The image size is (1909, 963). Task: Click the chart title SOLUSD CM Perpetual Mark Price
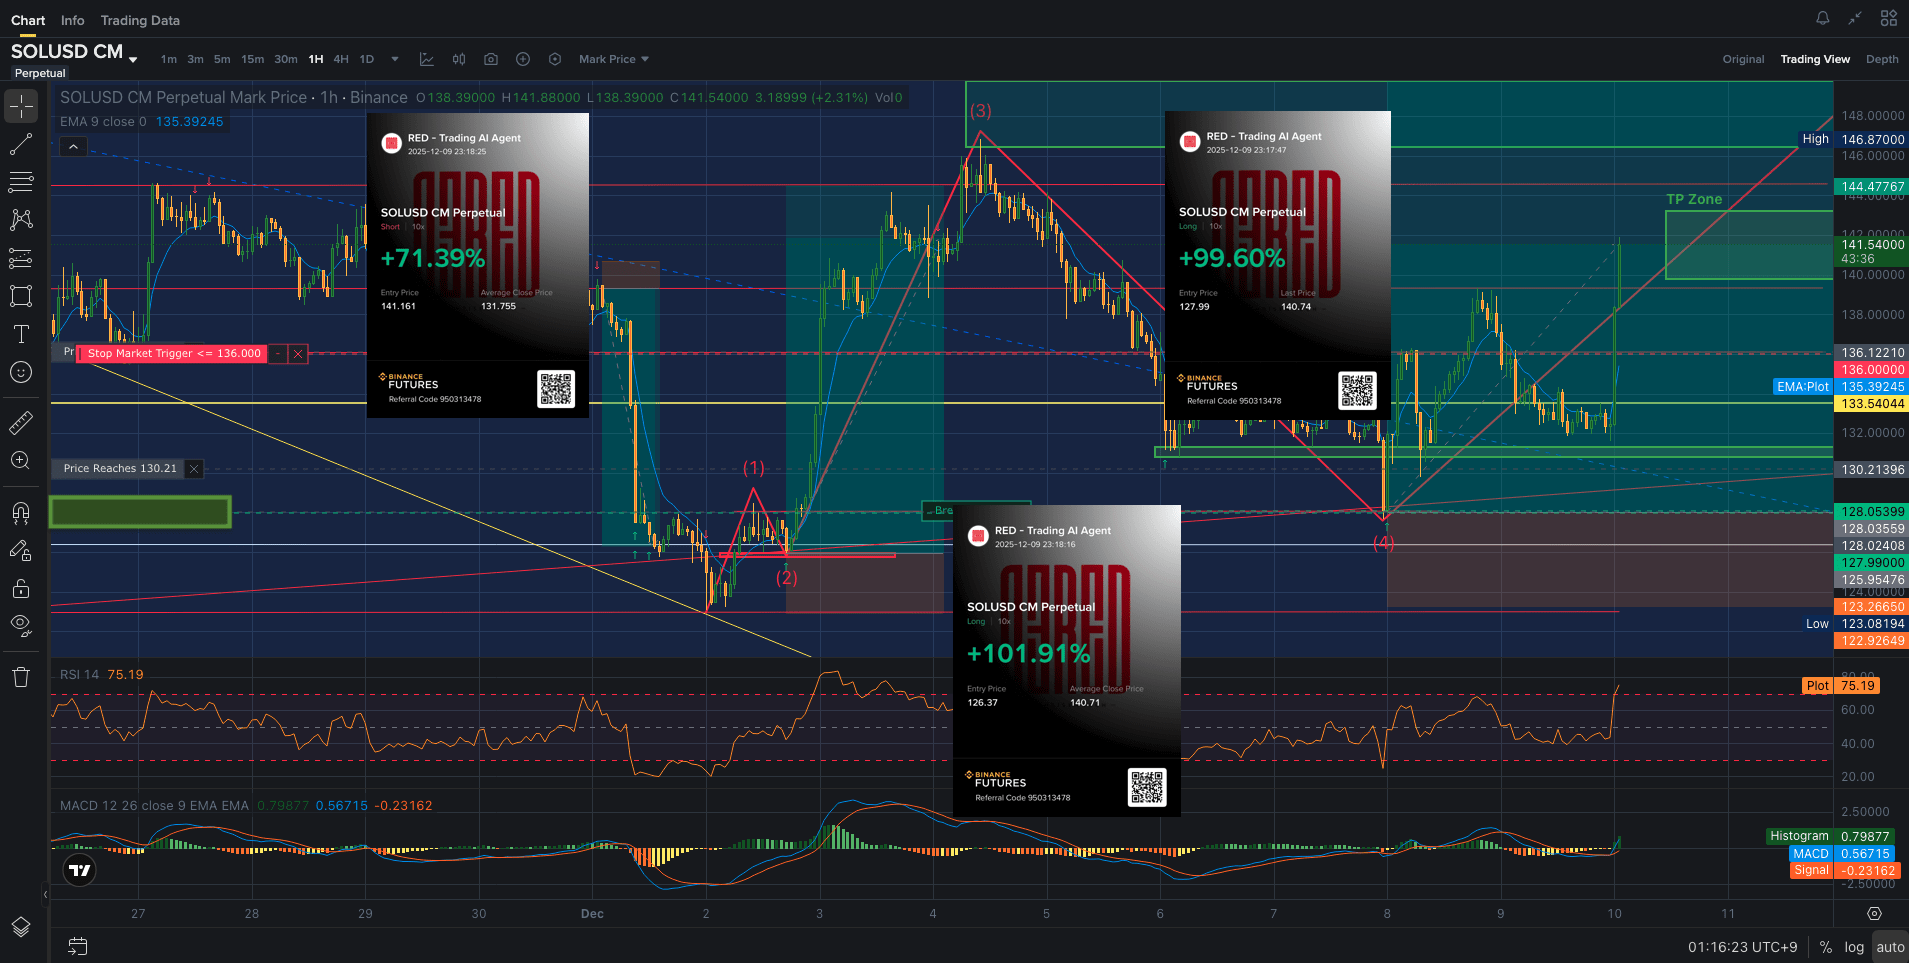[183, 97]
